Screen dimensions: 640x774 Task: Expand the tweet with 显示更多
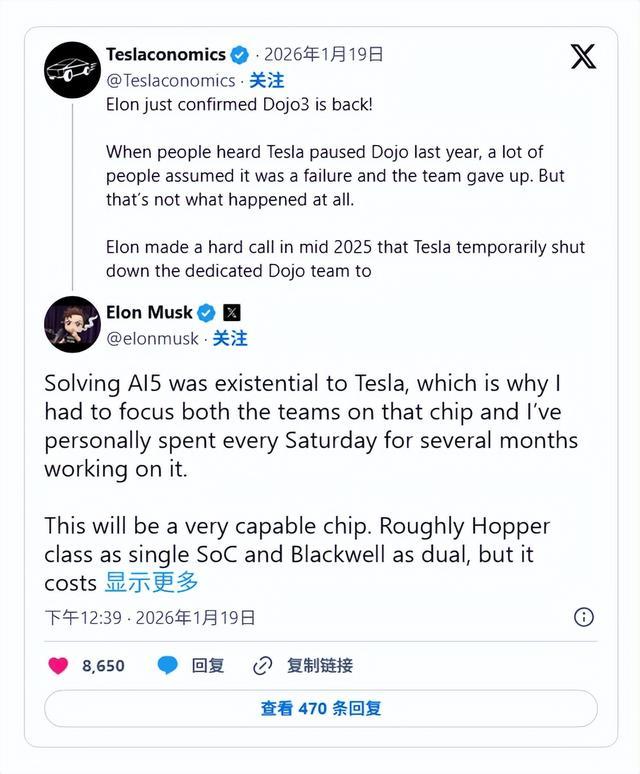coord(151,582)
